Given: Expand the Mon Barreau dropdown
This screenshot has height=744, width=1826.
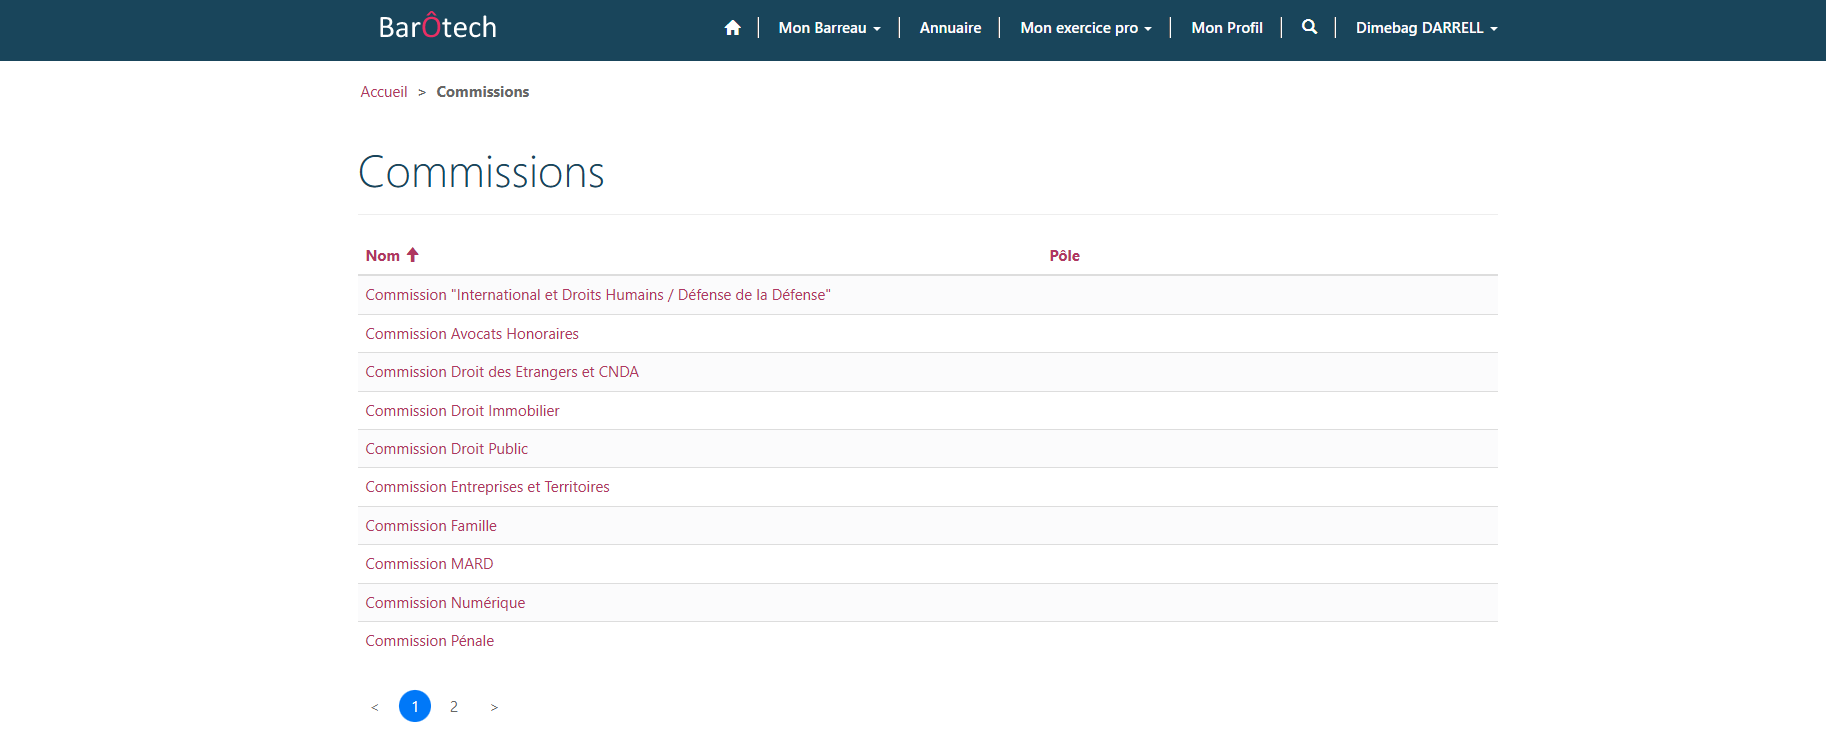Looking at the screenshot, I should [829, 28].
